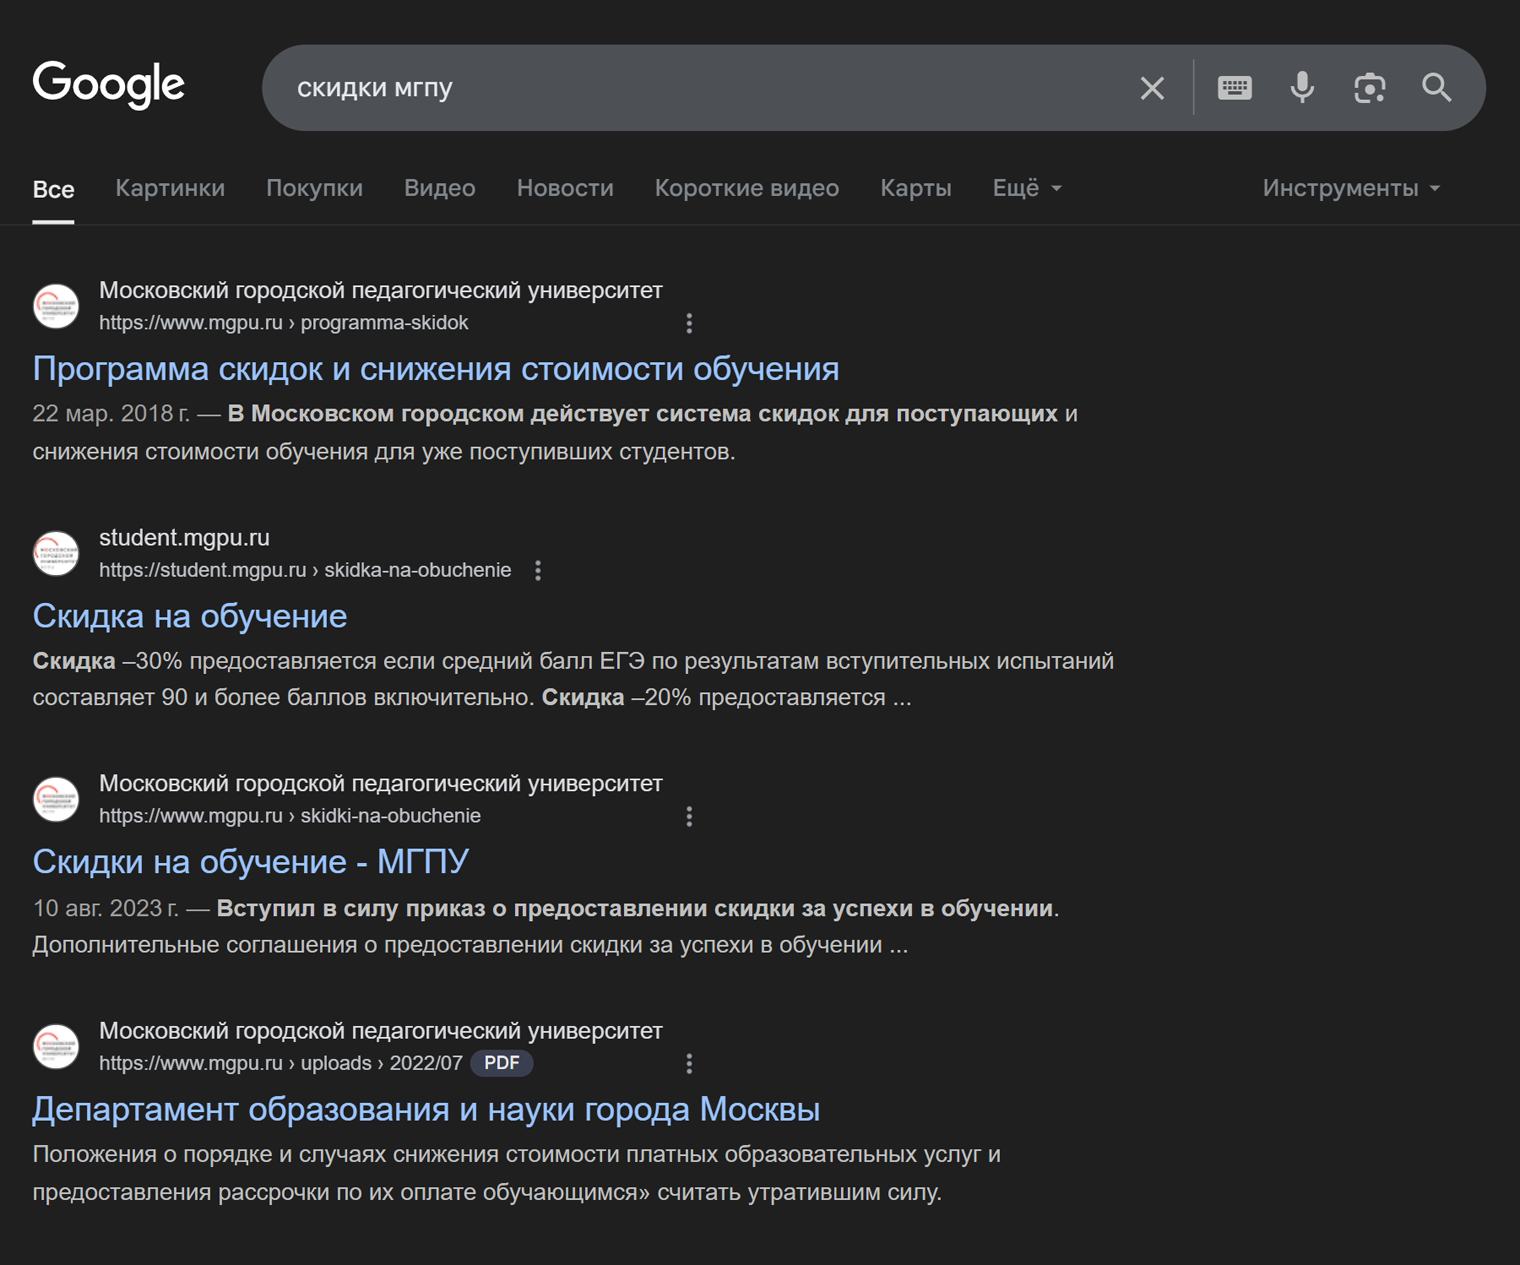Expand the Ещё dropdown menu
The width and height of the screenshot is (1520, 1265).
tap(1027, 188)
